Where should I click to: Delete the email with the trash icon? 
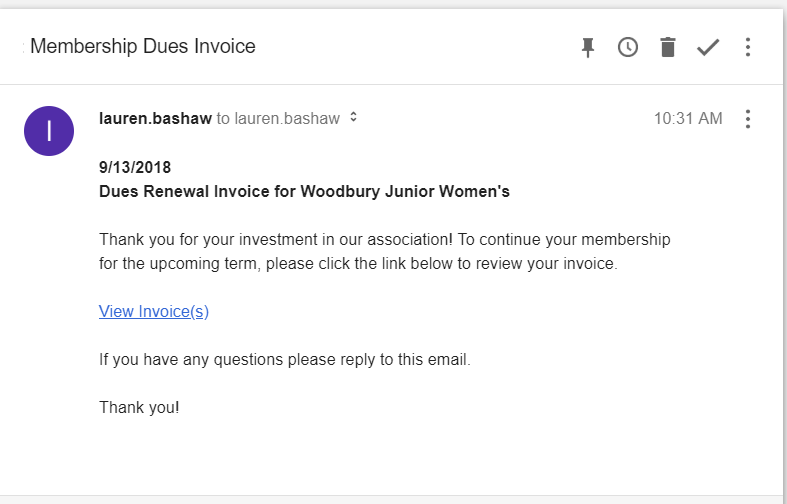[x=668, y=47]
